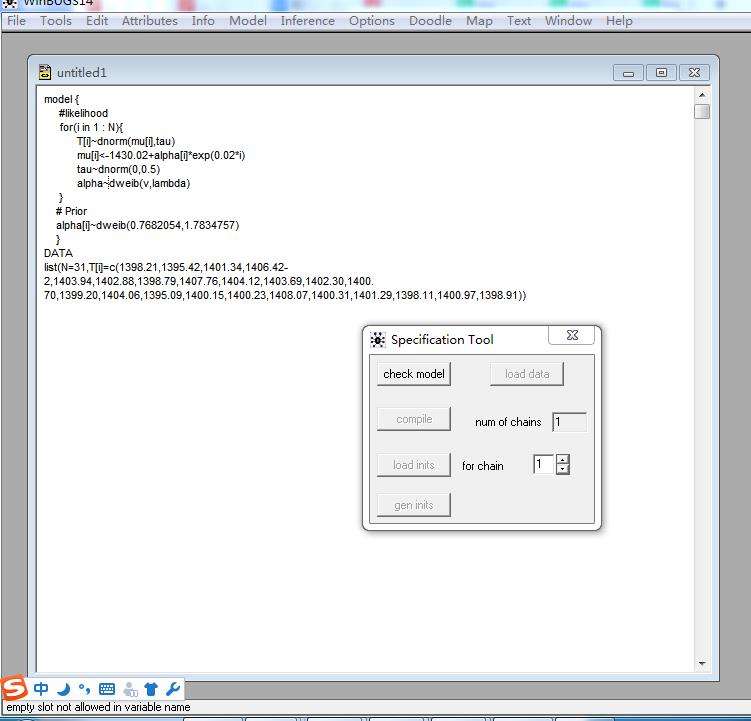Click the load data button
This screenshot has width=751, height=721.
527,374
